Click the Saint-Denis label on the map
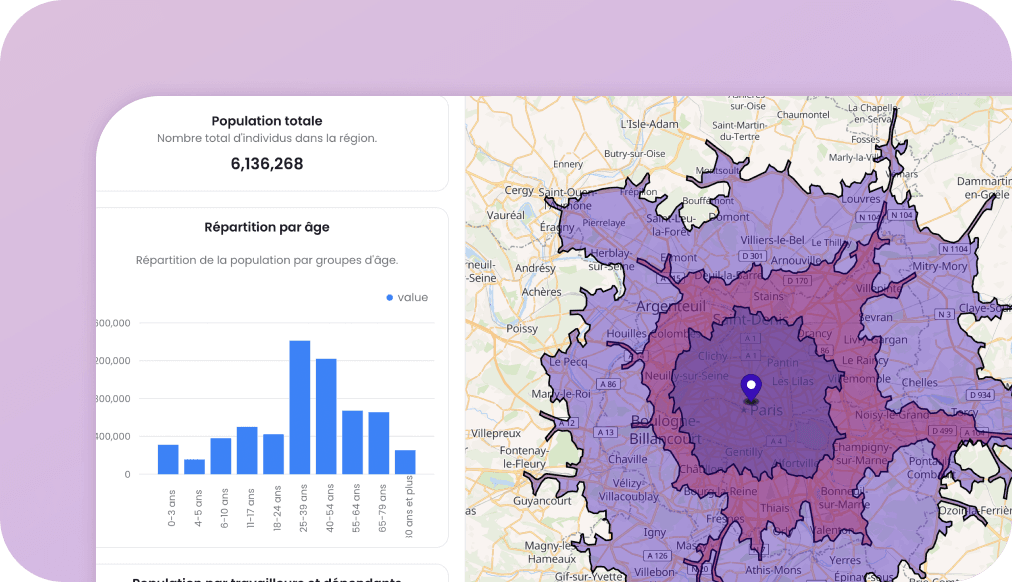 (x=751, y=319)
